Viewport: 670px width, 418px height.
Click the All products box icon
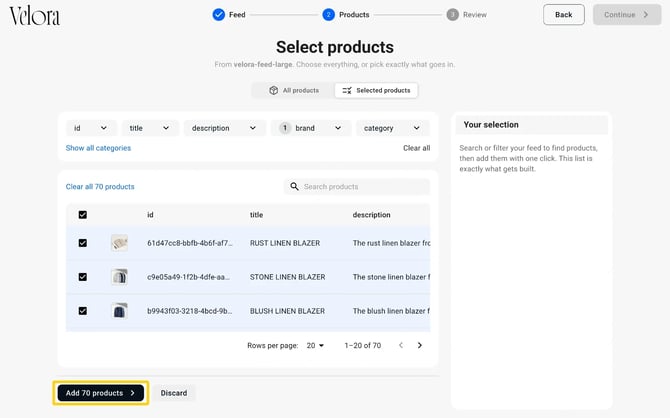pyautogui.click(x=273, y=90)
